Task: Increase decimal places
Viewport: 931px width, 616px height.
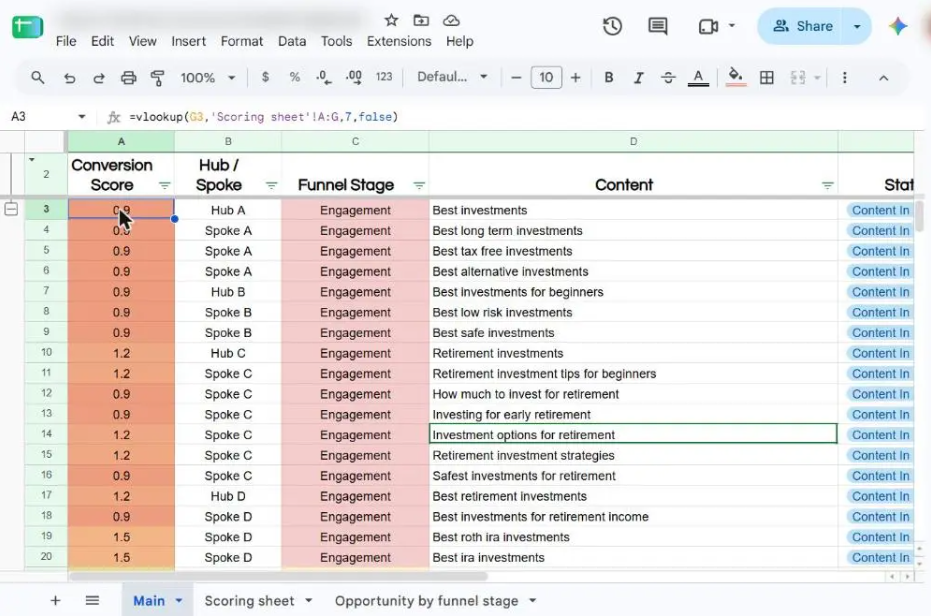Action: (354, 77)
